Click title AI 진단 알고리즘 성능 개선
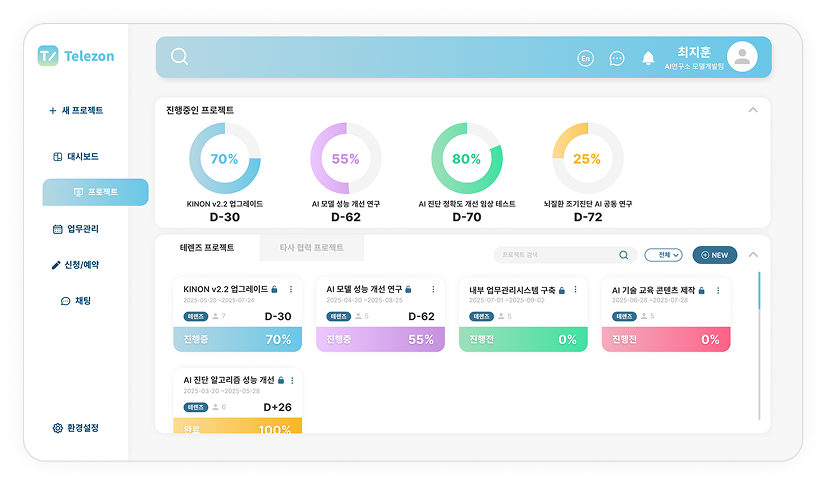 (x=229, y=380)
